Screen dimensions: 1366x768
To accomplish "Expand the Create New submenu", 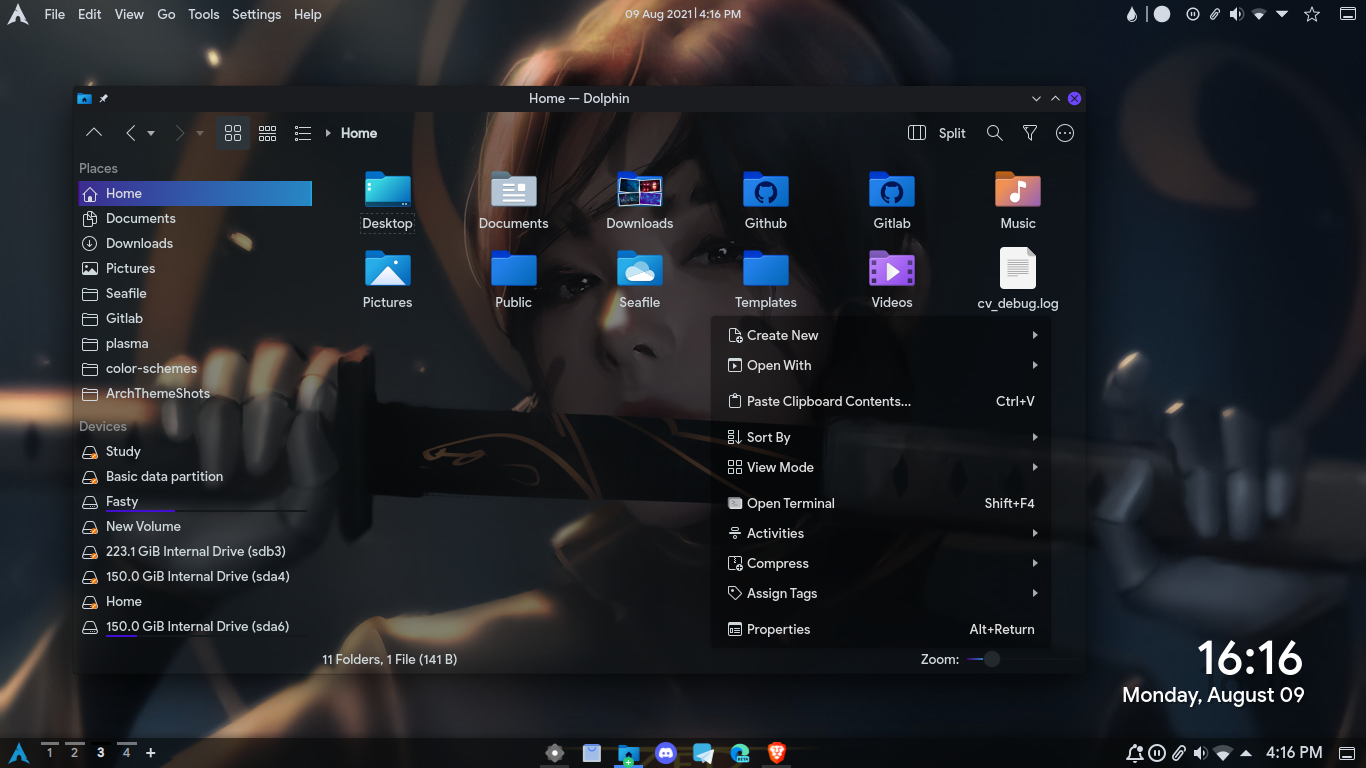I will point(881,335).
